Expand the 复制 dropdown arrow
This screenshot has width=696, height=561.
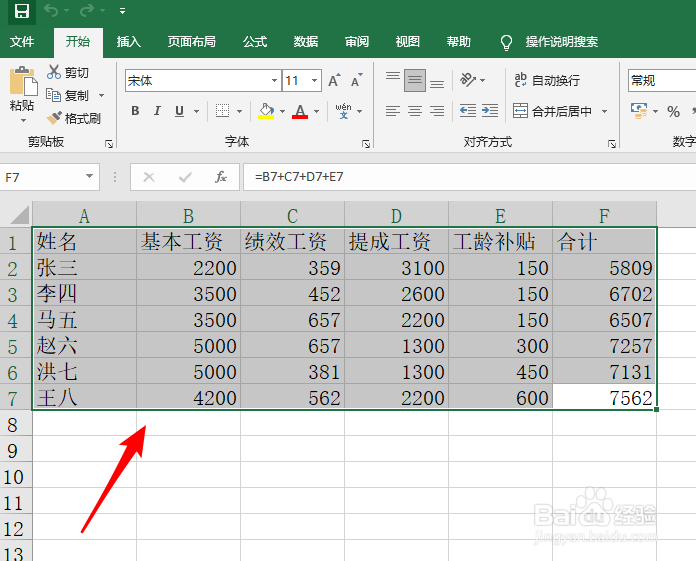coord(101,95)
